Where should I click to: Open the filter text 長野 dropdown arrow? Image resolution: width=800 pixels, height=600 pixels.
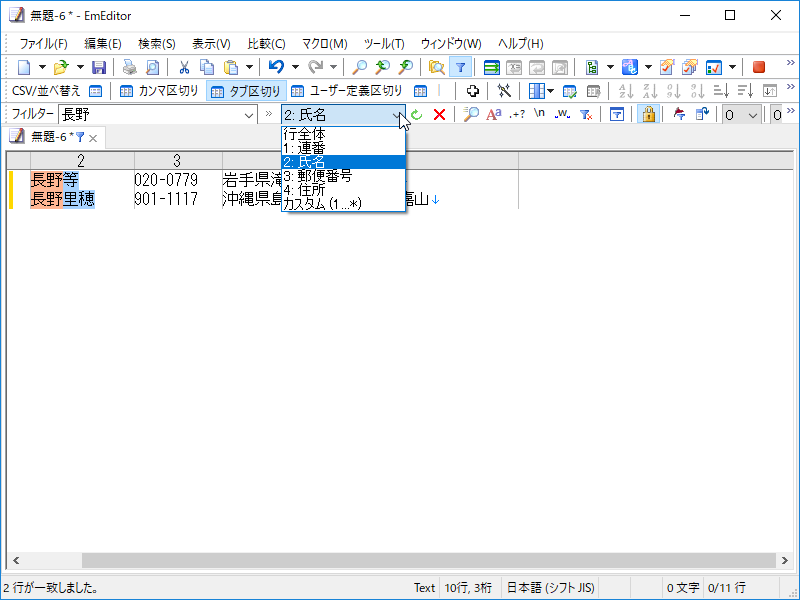pyautogui.click(x=249, y=115)
